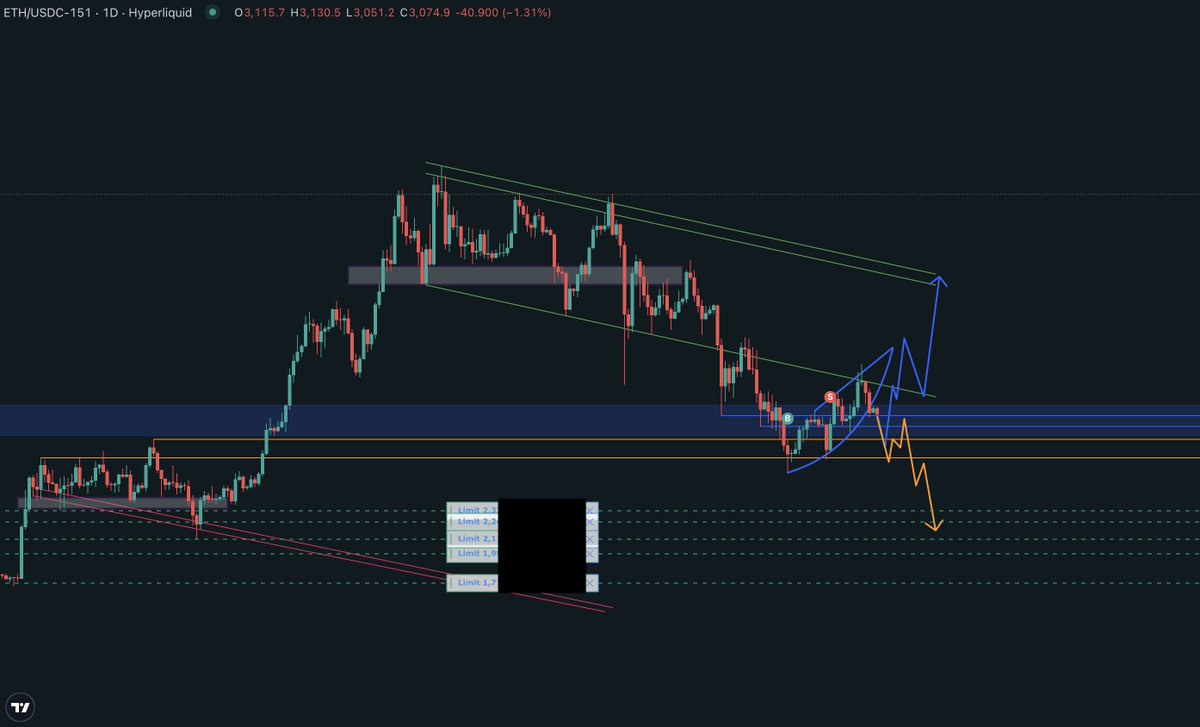This screenshot has width=1200, height=727.
Task: Click the change value -40.900 (-1.31%)
Action: 503,12
